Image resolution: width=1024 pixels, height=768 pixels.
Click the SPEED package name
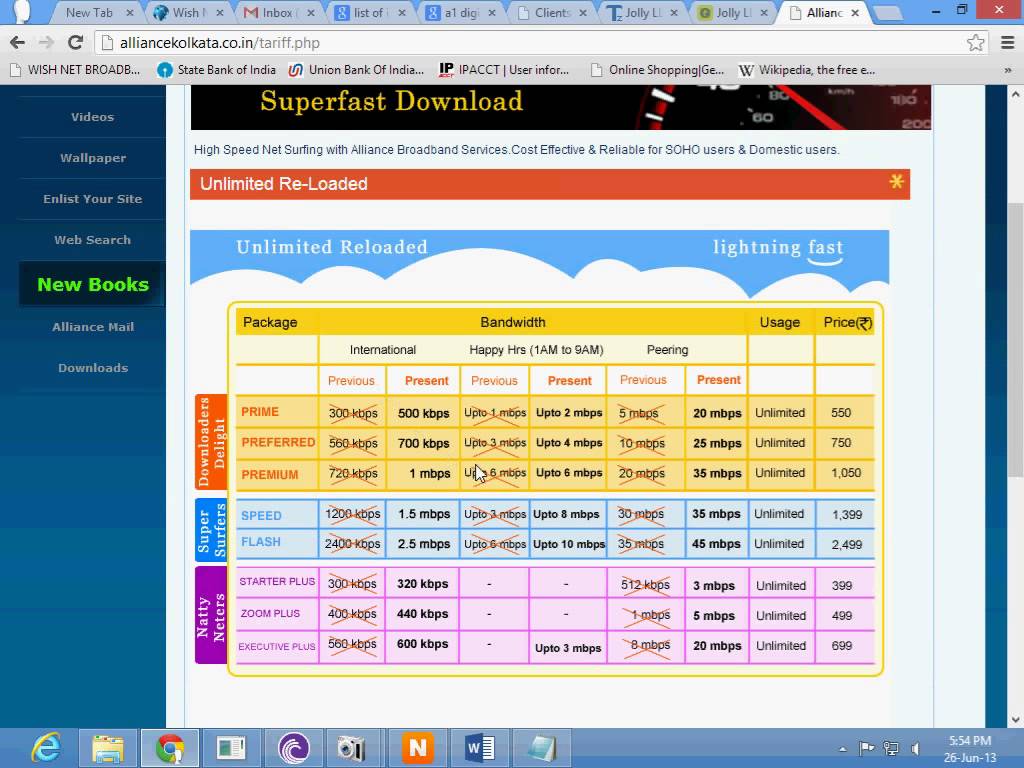[261, 515]
